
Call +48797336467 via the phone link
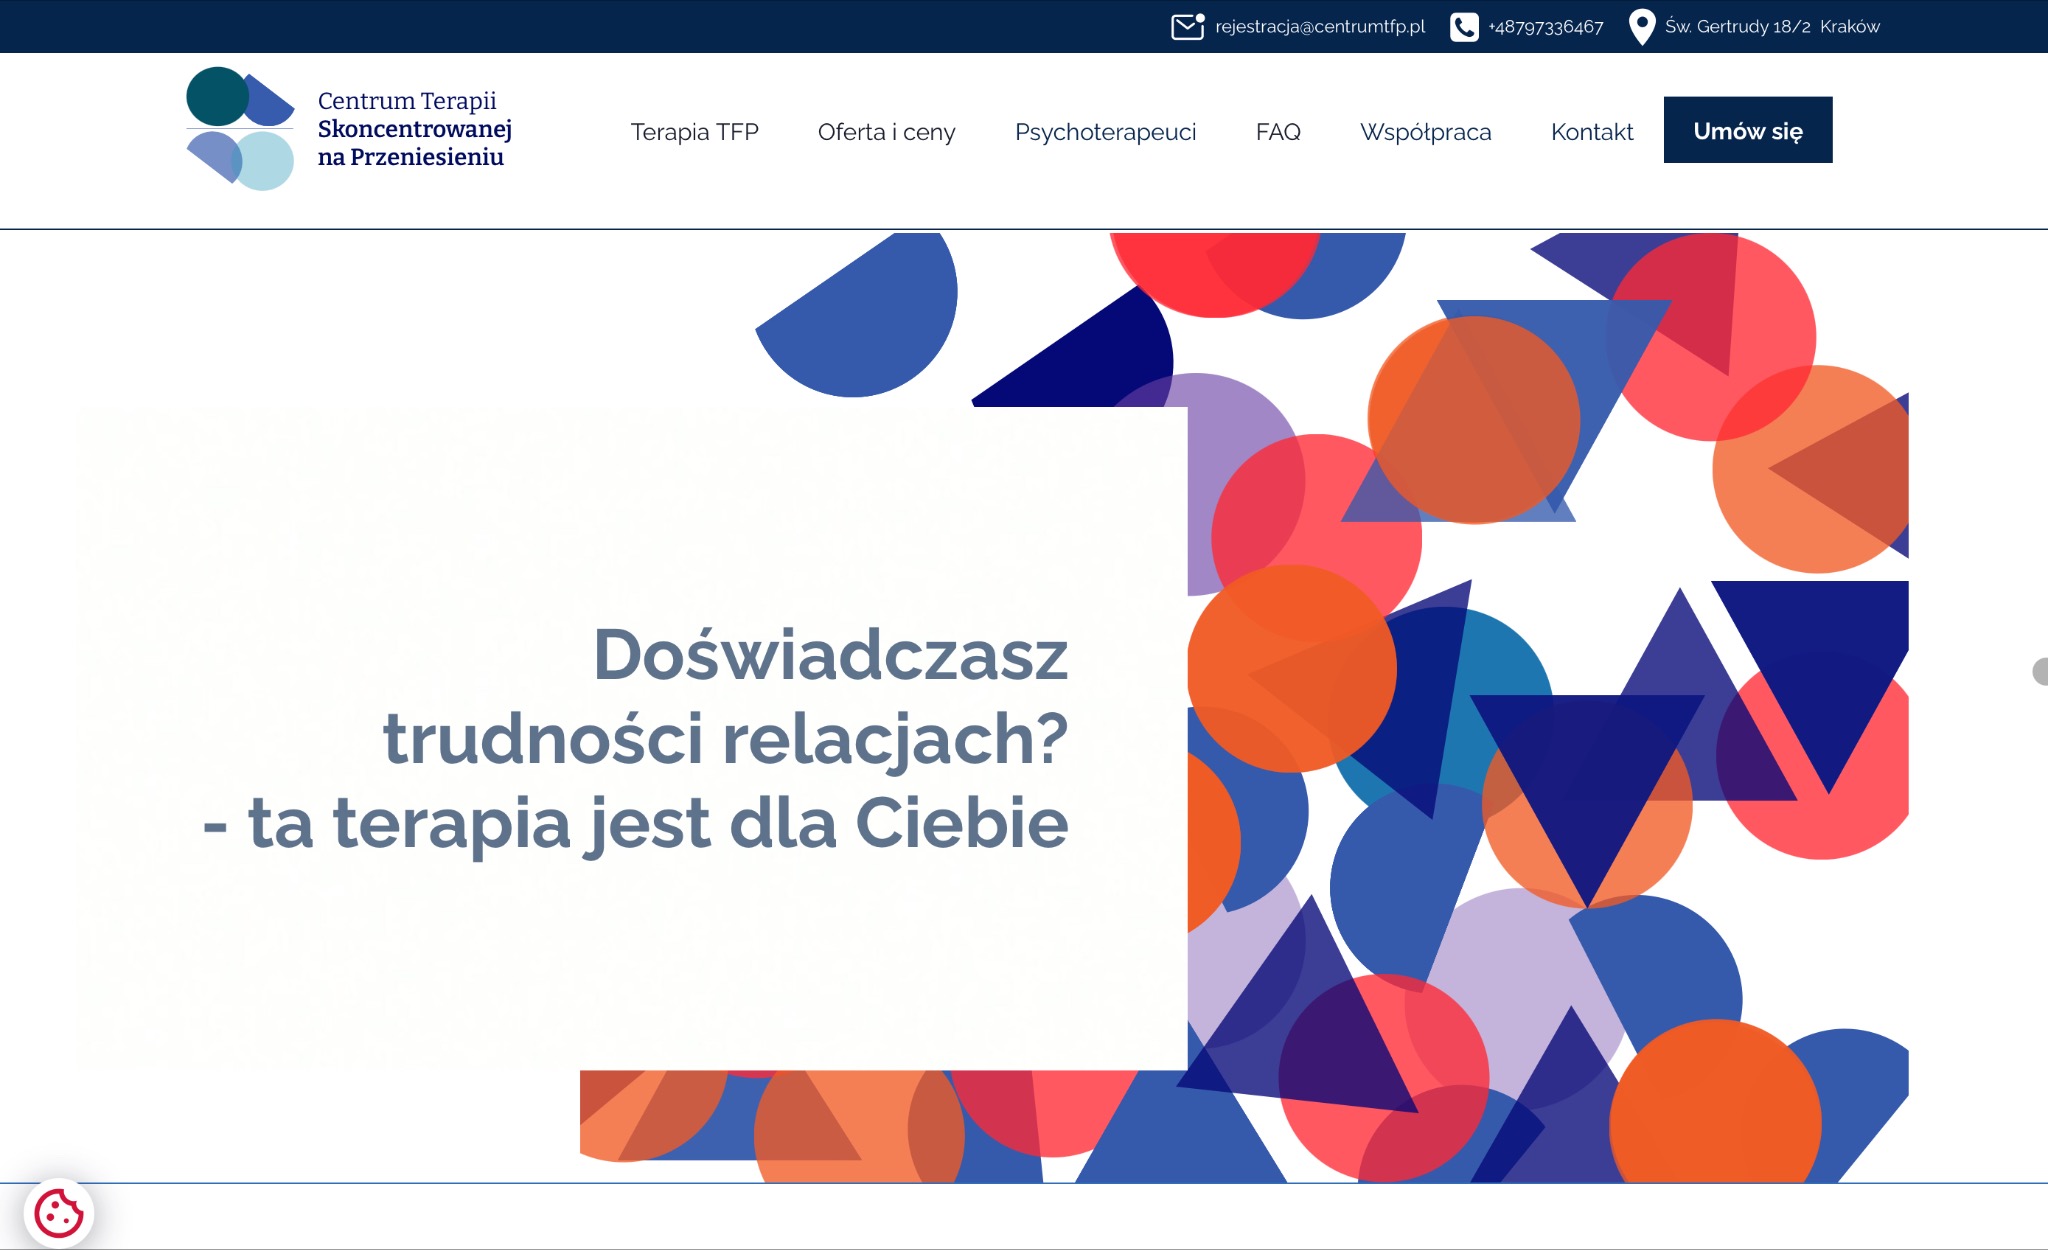pos(1545,26)
